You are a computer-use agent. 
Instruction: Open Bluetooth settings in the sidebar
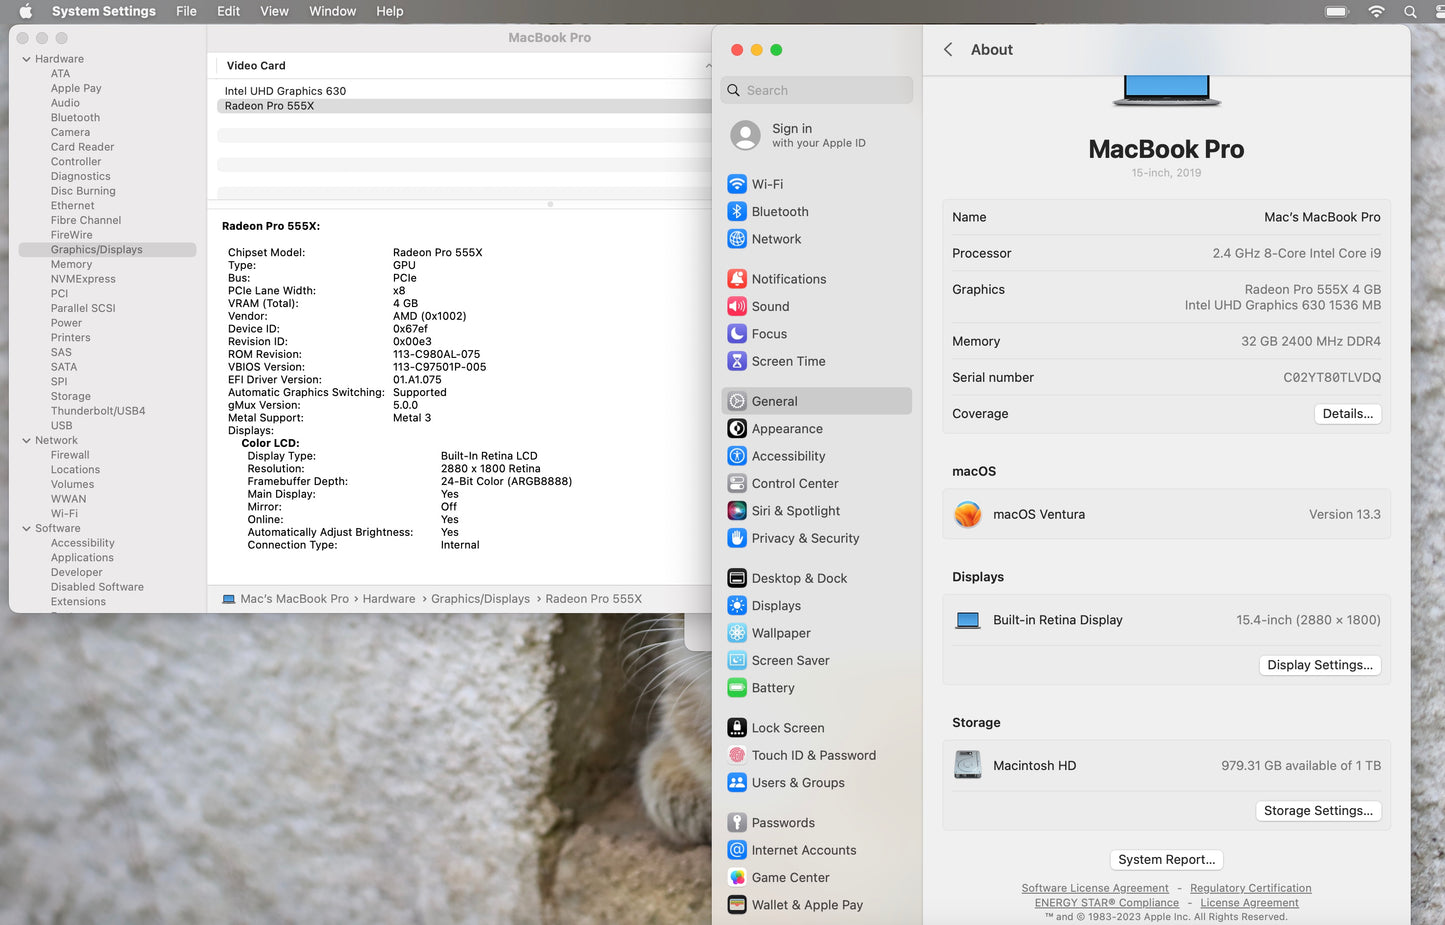pos(779,211)
